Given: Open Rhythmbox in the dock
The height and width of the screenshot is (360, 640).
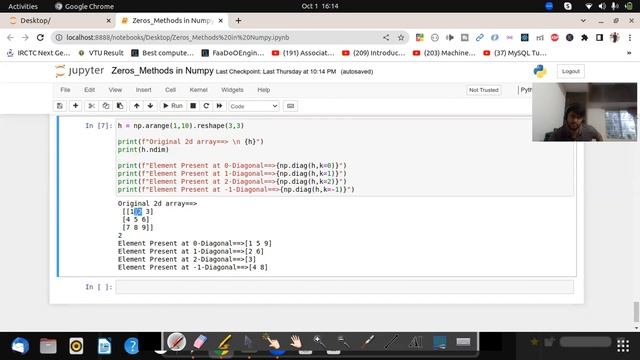Looking at the screenshot, I should [76, 346].
